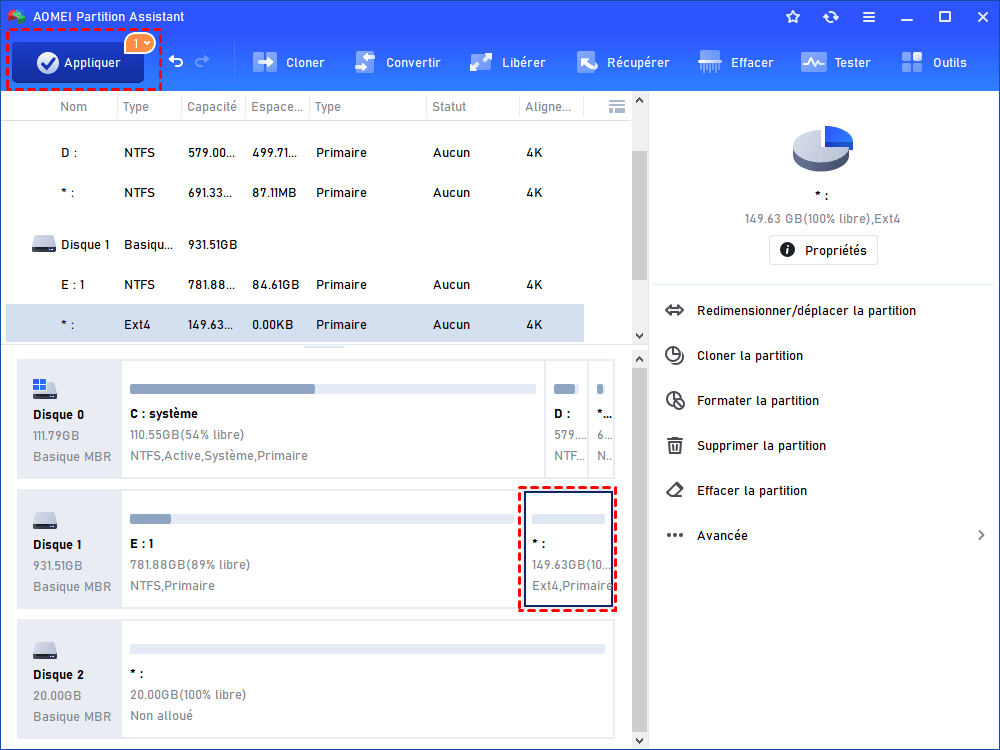Select the D: partition block on Disque 0
The image size is (1000, 750).
click(566, 419)
